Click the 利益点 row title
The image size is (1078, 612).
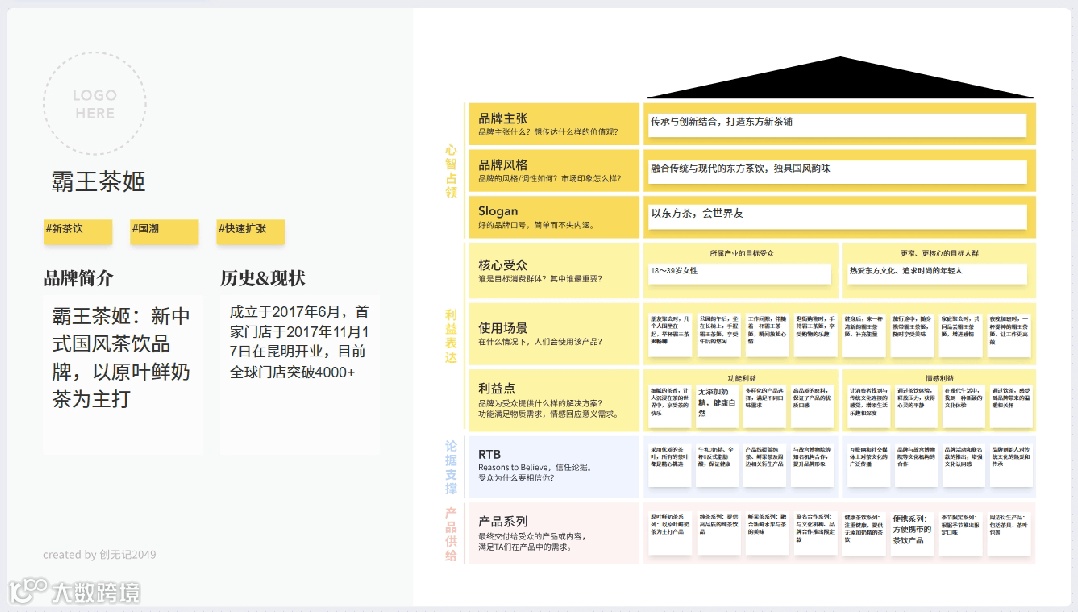pyautogui.click(x=497, y=389)
